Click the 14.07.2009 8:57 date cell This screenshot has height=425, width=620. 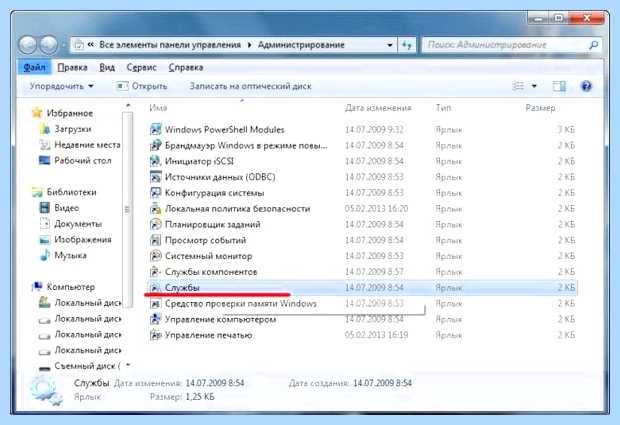(x=374, y=272)
